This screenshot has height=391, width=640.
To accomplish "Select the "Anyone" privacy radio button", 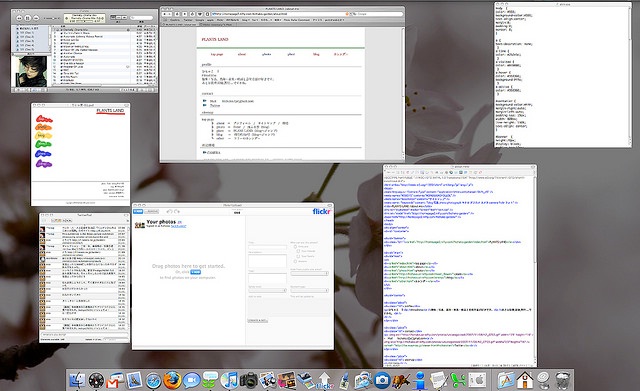I will (x=295, y=261).
